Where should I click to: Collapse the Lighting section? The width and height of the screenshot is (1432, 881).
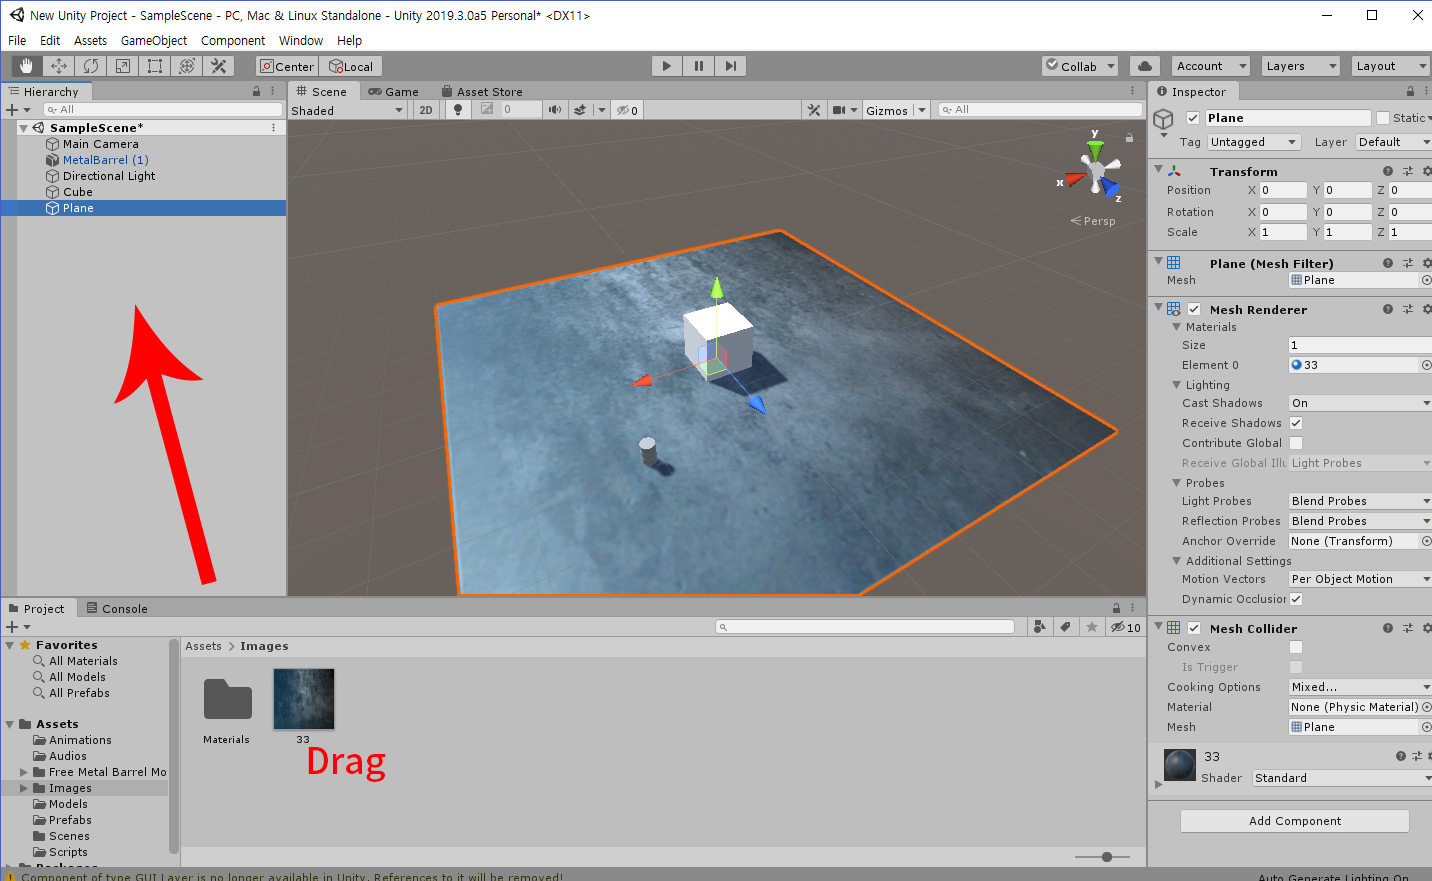tap(1177, 385)
